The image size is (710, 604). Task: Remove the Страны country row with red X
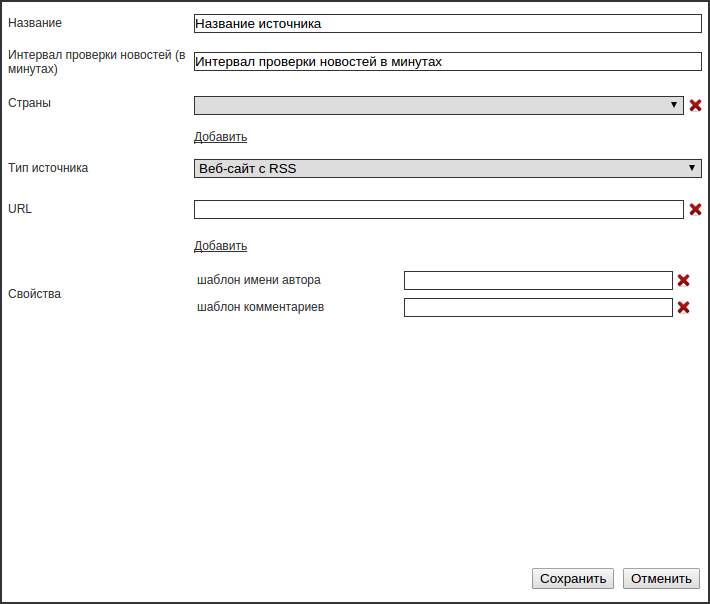pos(696,105)
